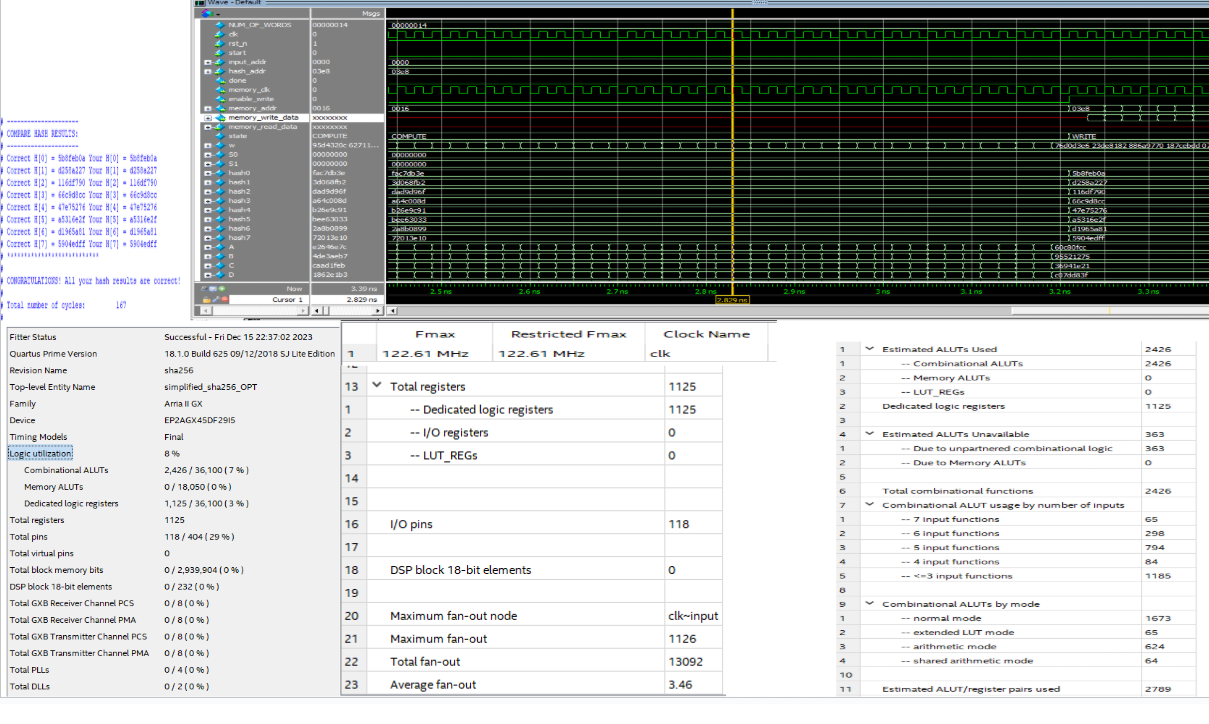The height and width of the screenshot is (724, 1209).
Task: Expand the hash7 signal
Action: (208, 238)
